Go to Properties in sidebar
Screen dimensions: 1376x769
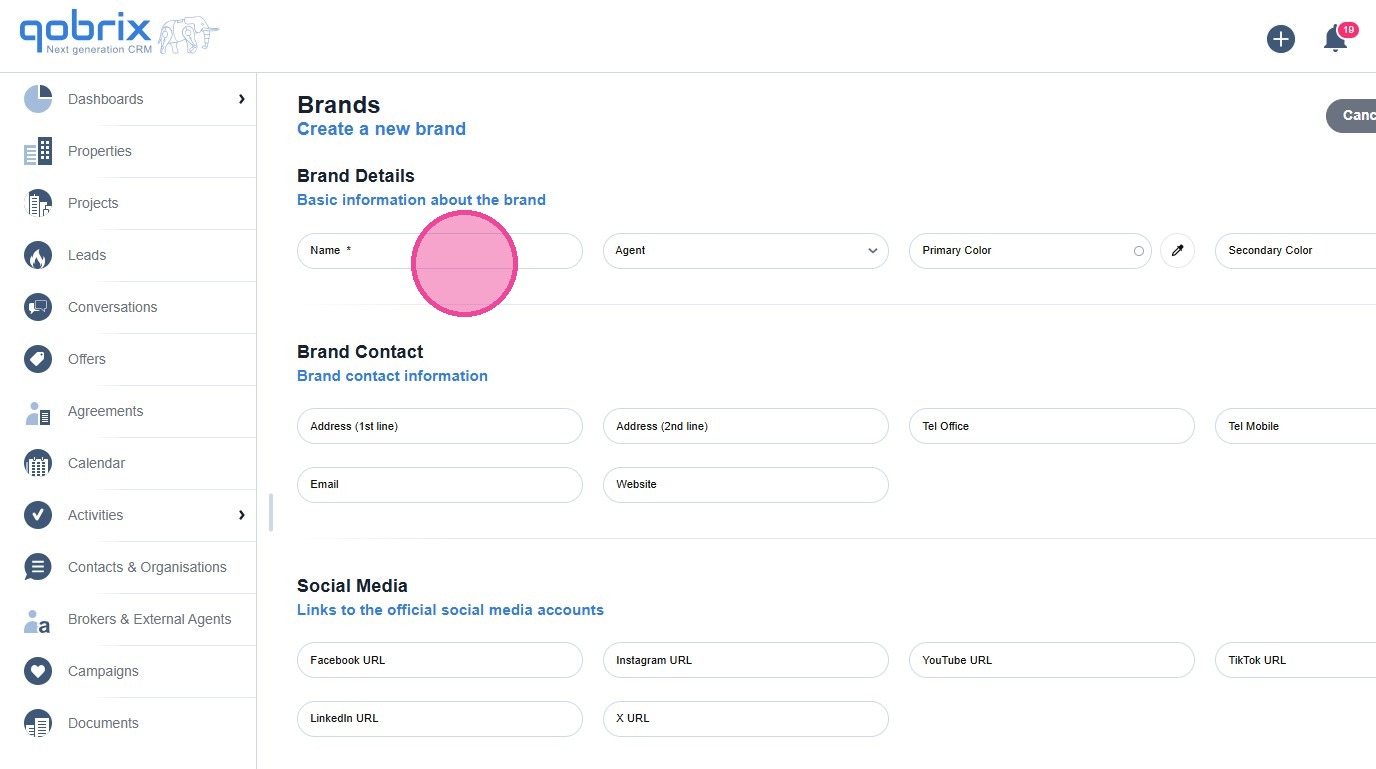(99, 151)
